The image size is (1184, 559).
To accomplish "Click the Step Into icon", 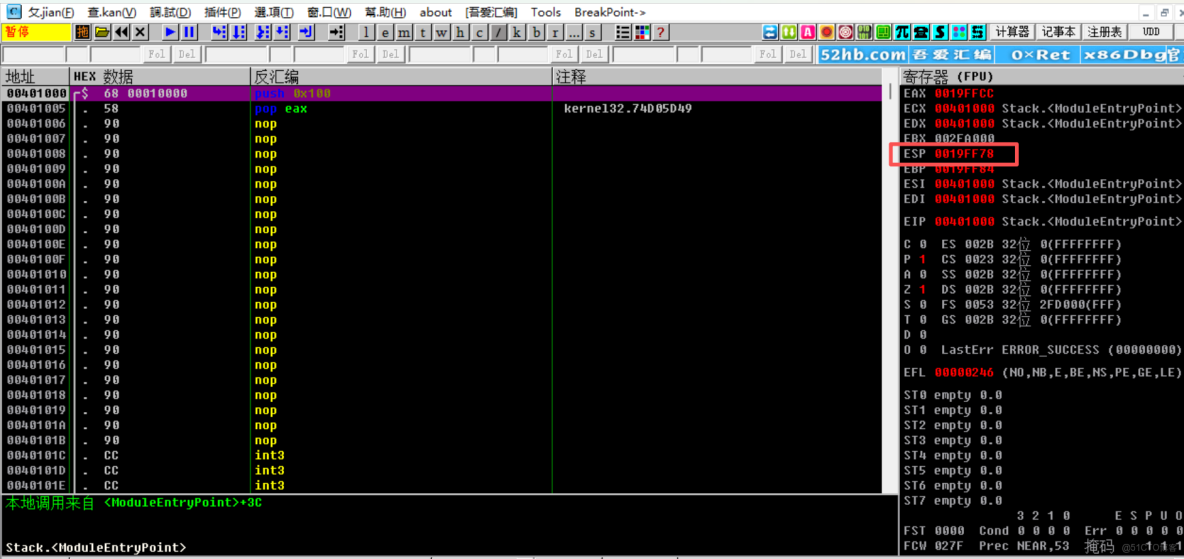I will [219, 32].
